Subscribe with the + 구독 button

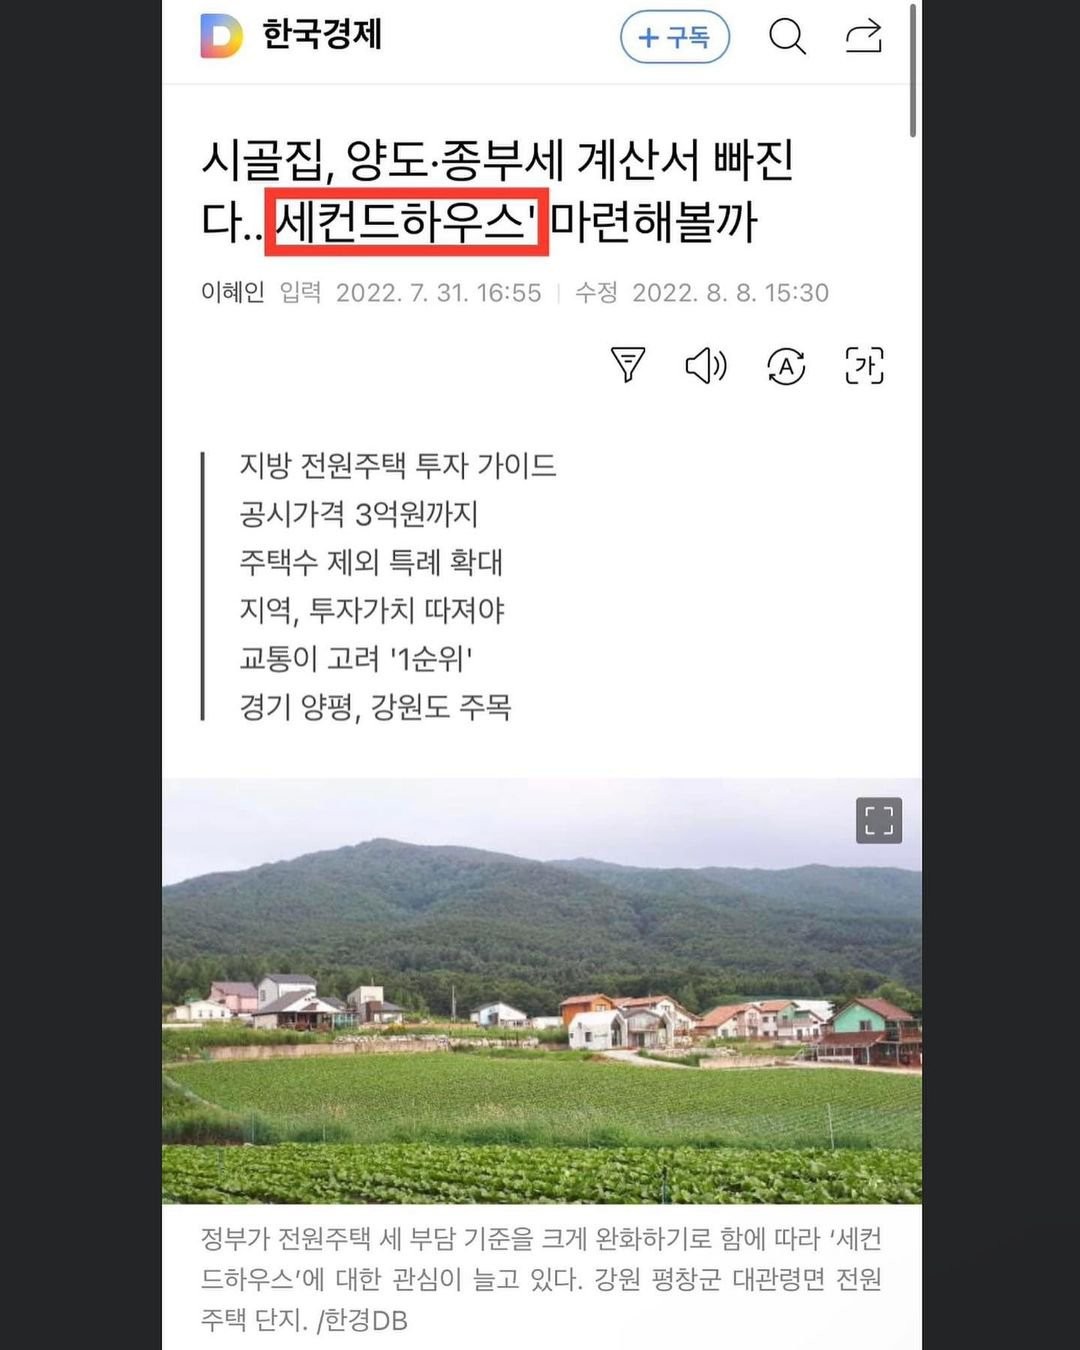pos(675,38)
